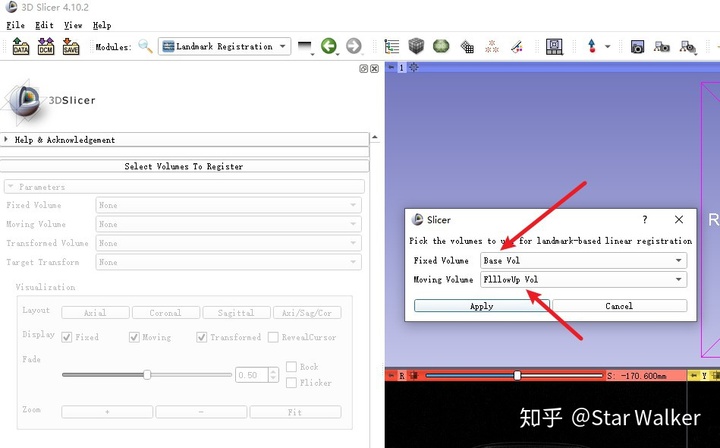
Task: Click Apply in Slicer dialog
Action: [482, 306]
